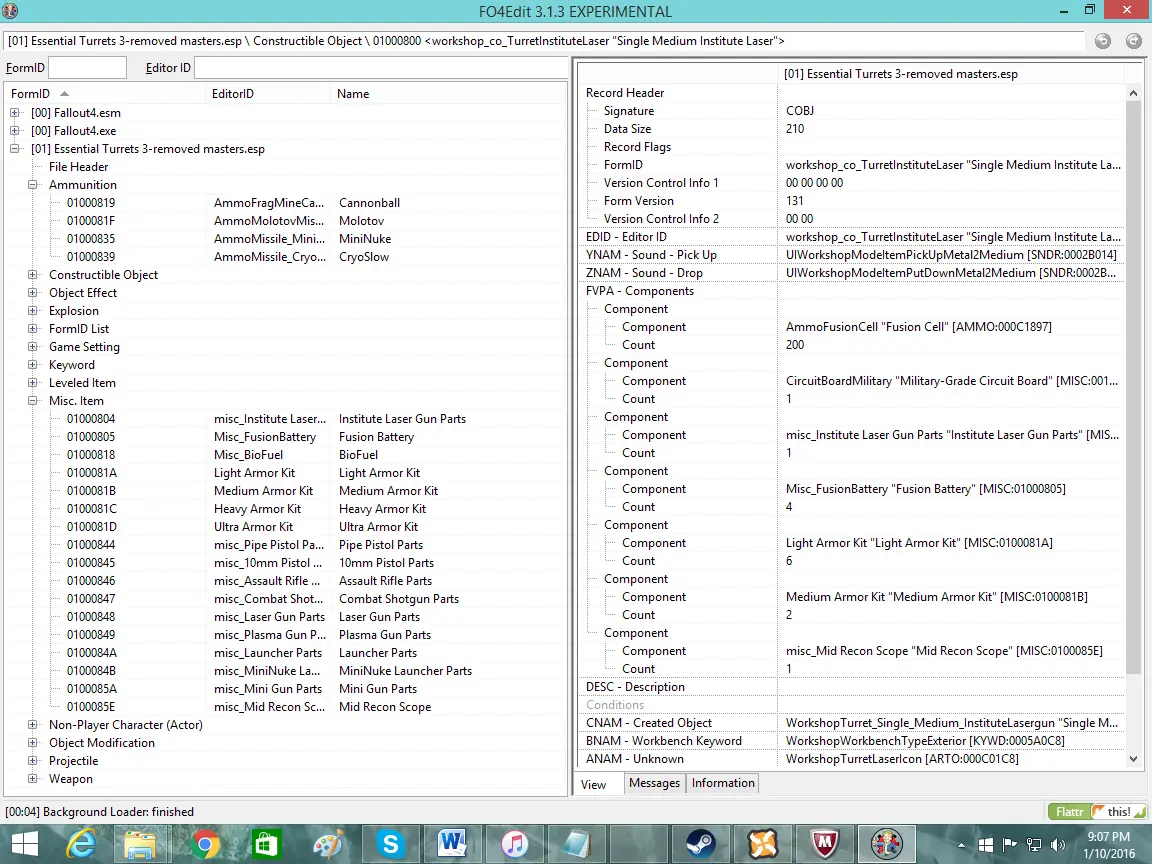Sort by the Name column header
Screen dimensions: 1152x864
448,93
